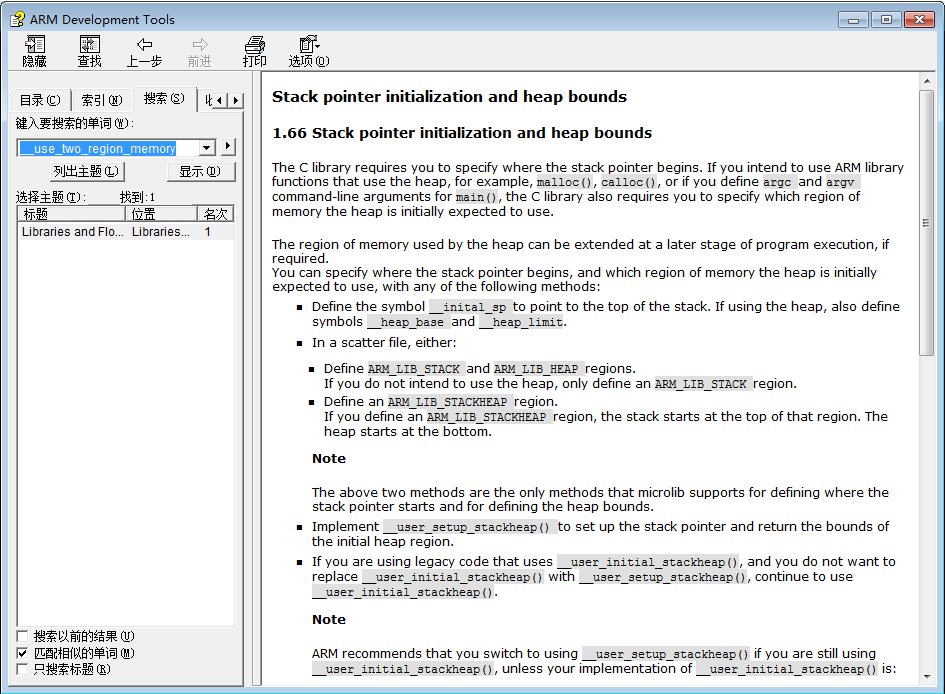The image size is (945, 694).
Task: Click the Print (打印) toolbar icon
Action: point(254,51)
